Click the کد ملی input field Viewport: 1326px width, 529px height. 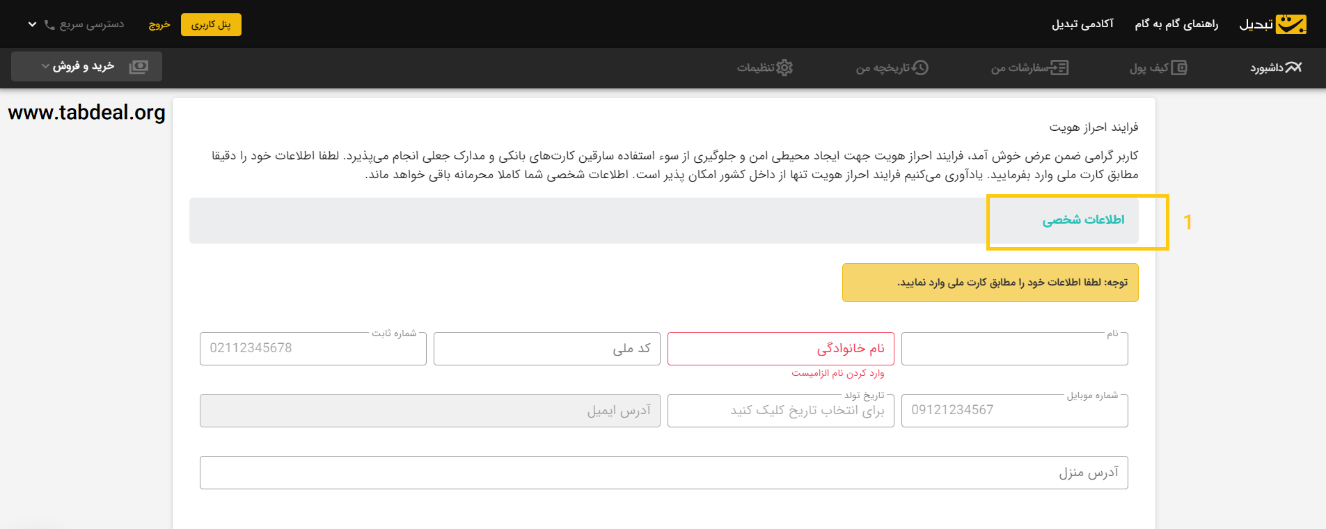coord(547,349)
